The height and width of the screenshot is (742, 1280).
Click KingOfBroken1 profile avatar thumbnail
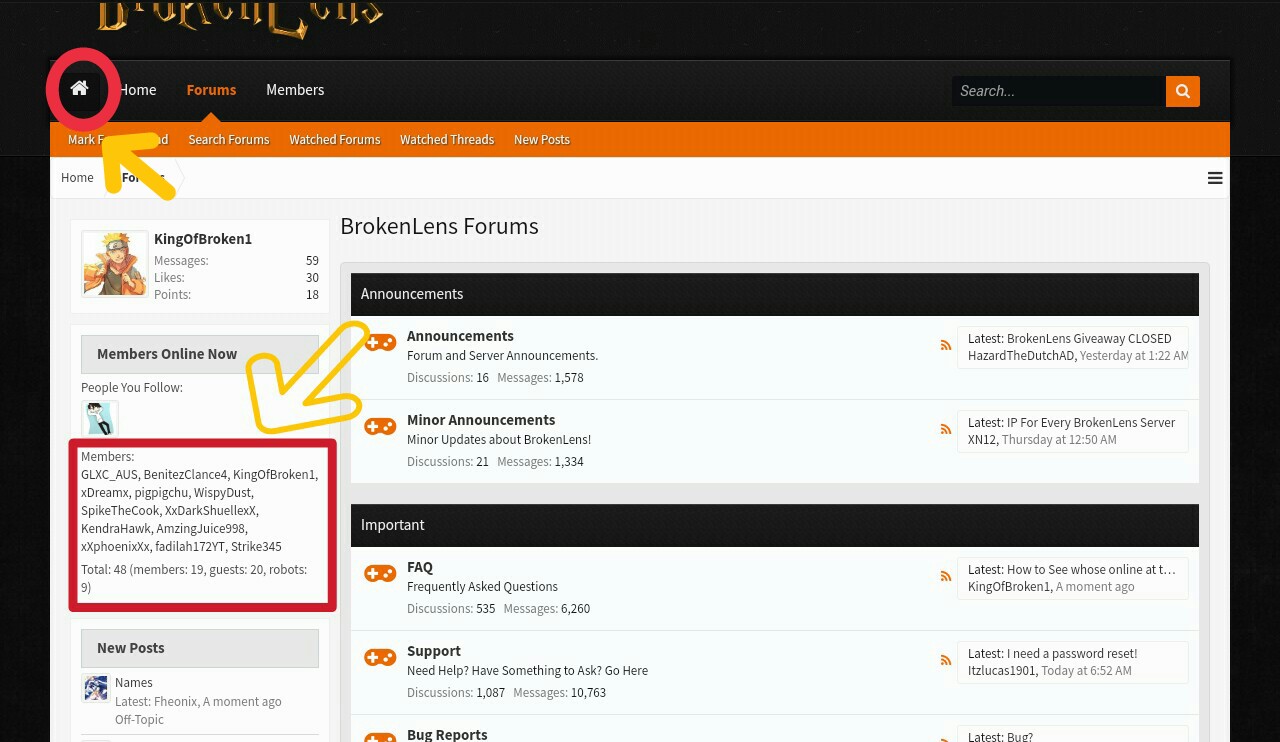pos(115,264)
